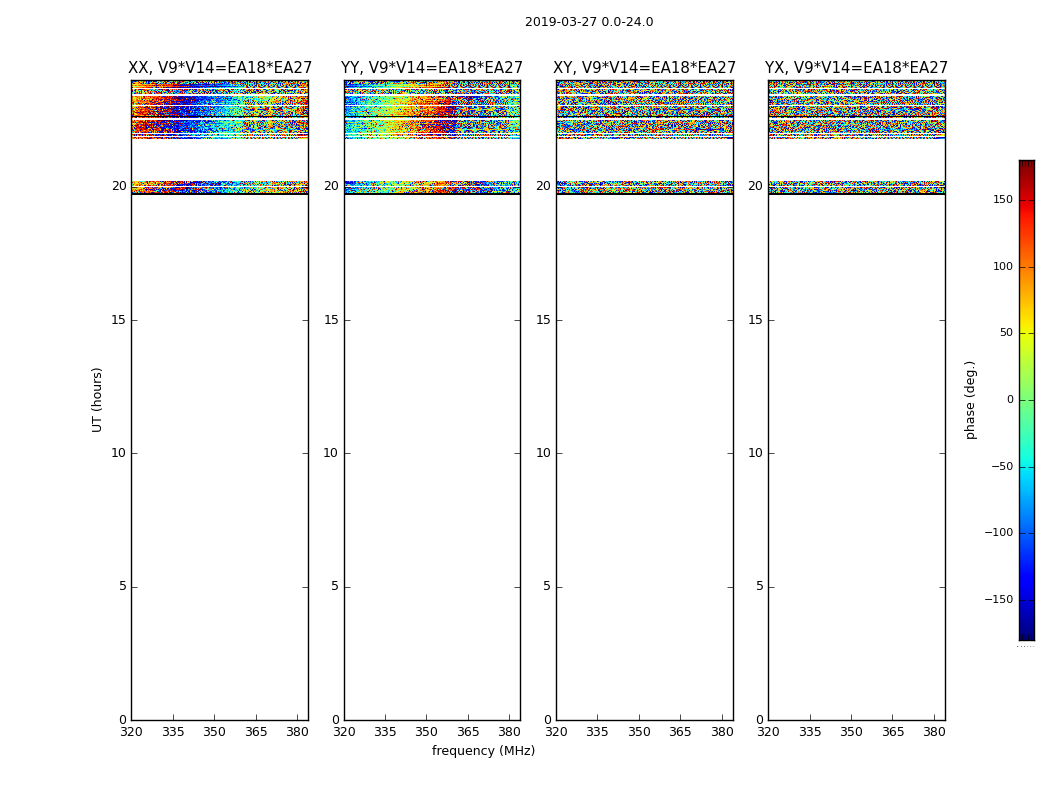Click the 380 tick label under YX panel
Viewport: 1050px width, 800px height.
[934, 732]
